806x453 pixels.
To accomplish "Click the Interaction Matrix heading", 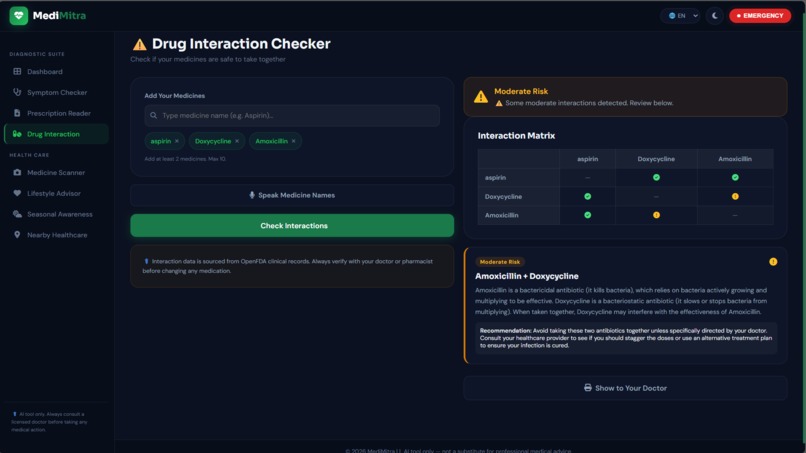I will pos(516,136).
